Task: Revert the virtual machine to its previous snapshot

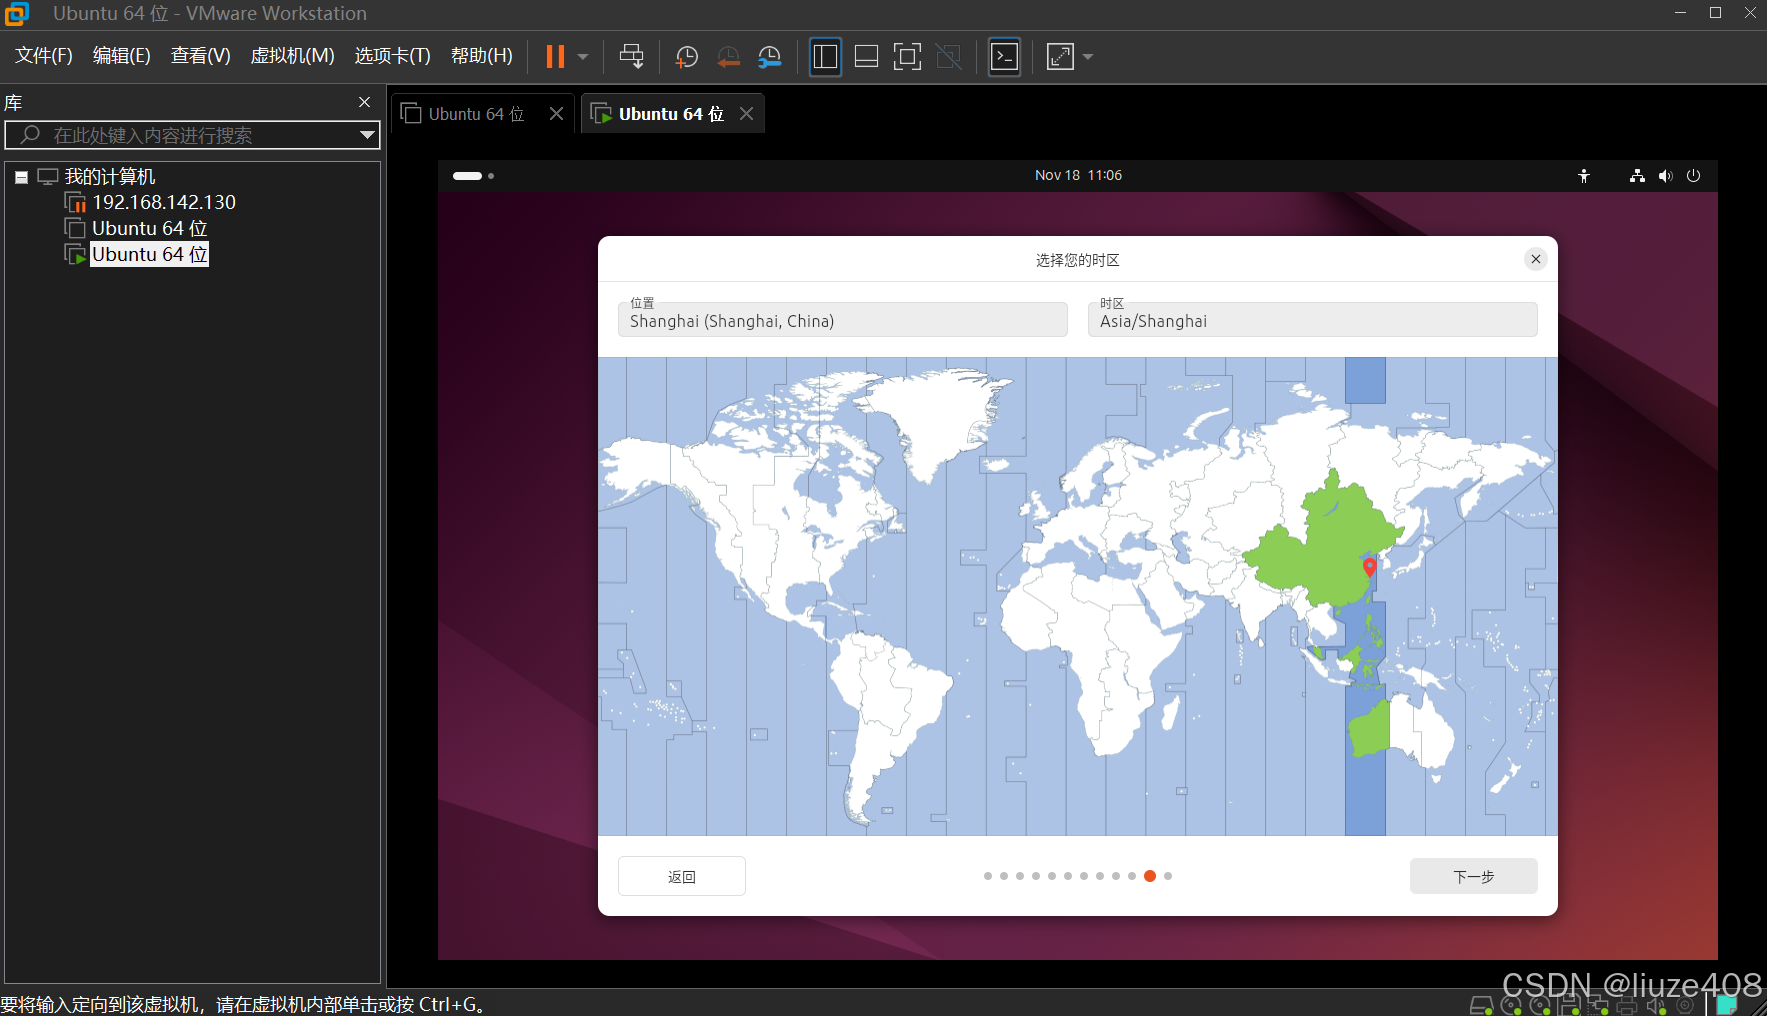Action: 728,57
